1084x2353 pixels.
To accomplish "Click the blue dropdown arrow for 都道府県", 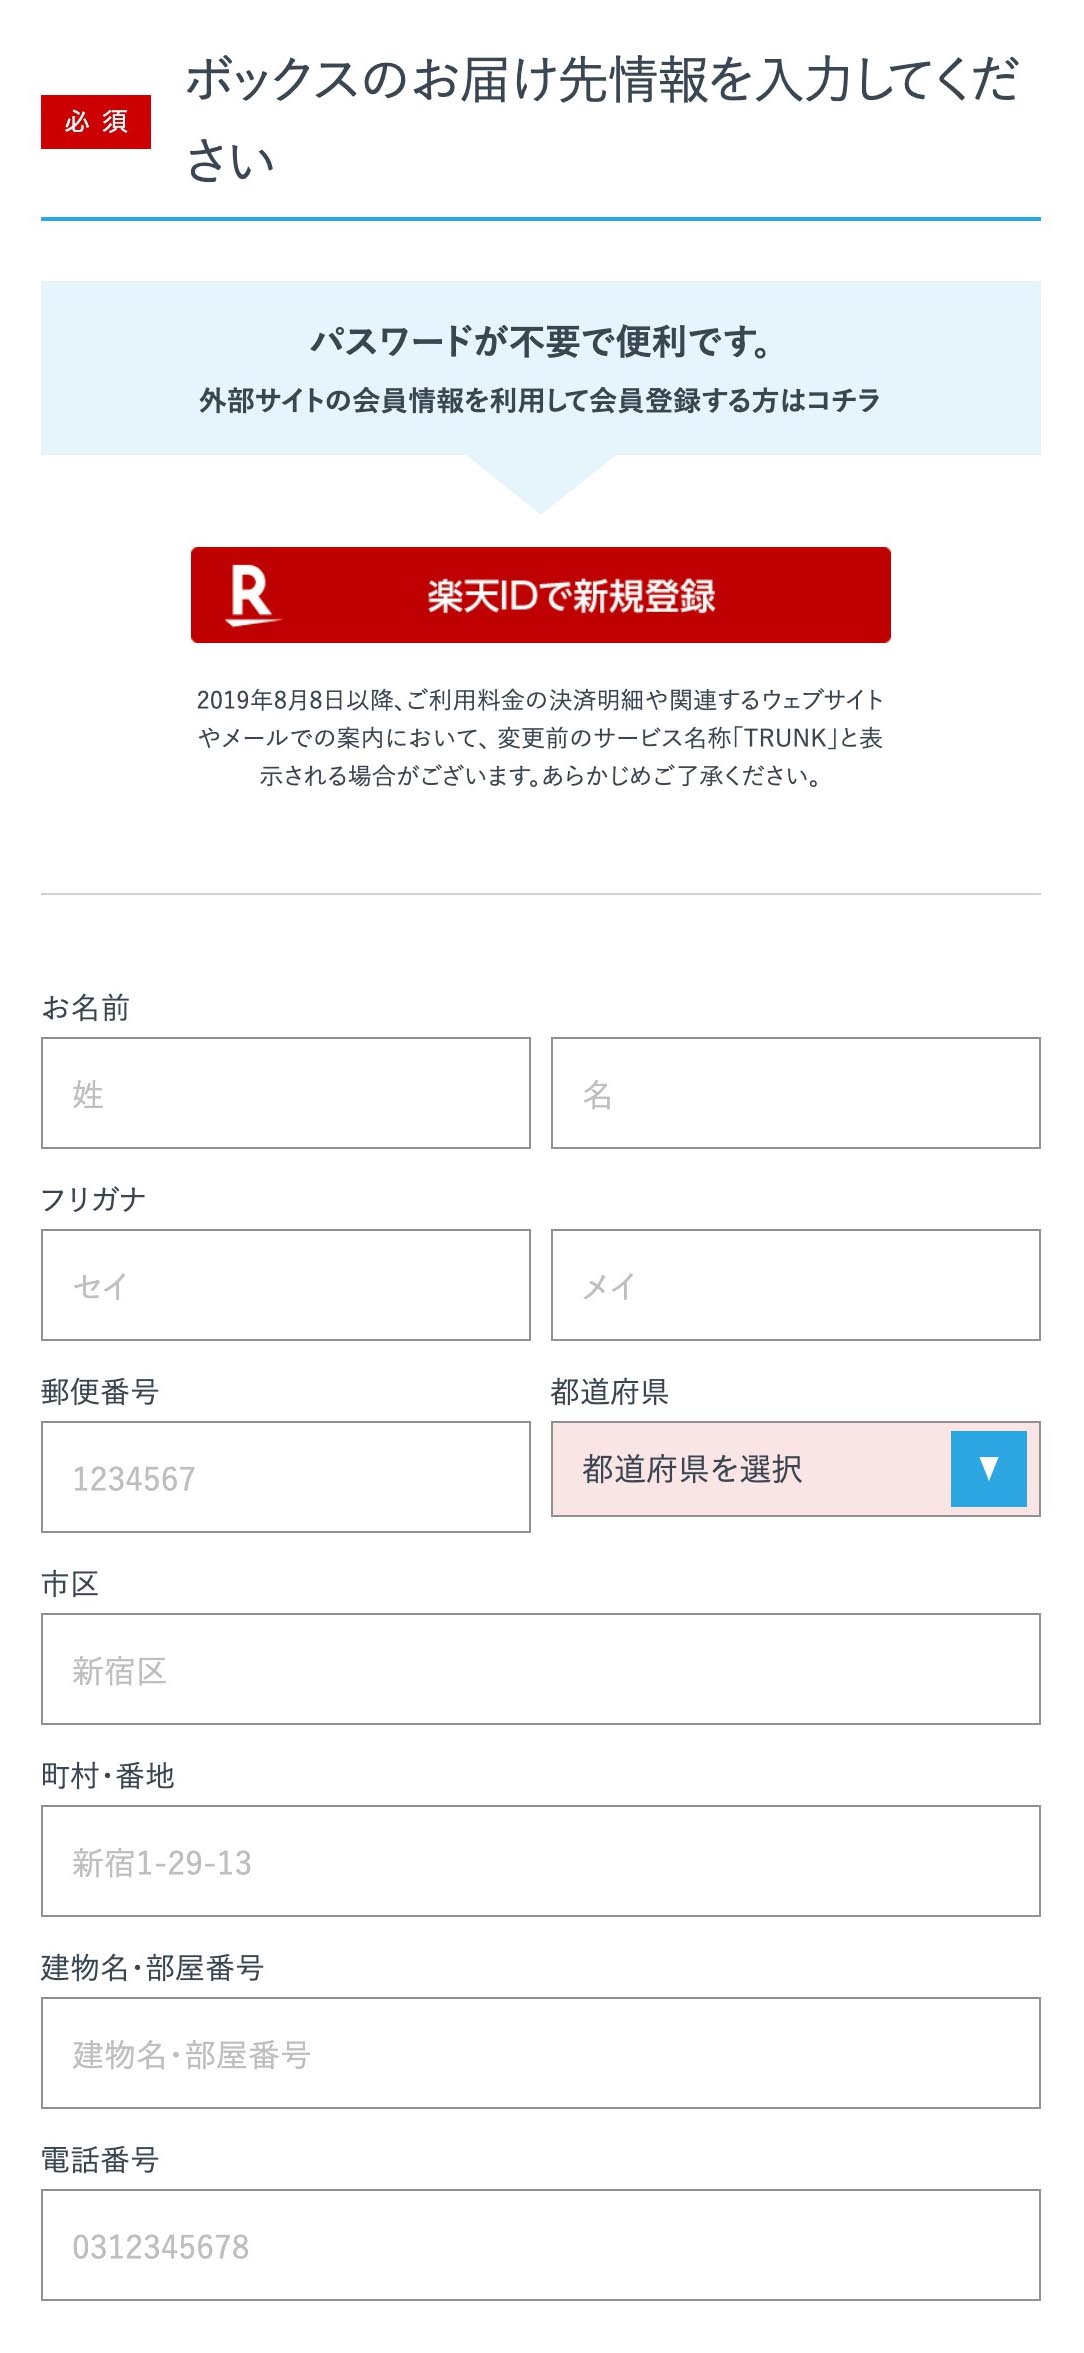I will point(988,1468).
